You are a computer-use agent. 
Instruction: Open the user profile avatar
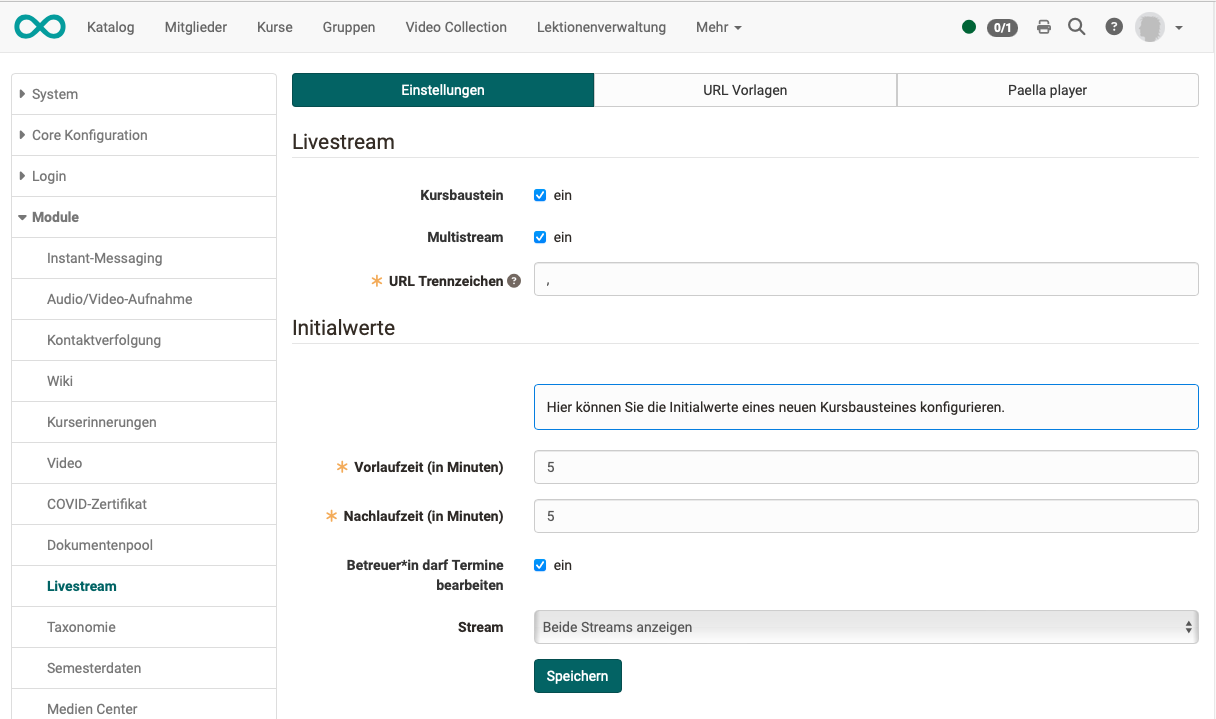[x=1151, y=27]
